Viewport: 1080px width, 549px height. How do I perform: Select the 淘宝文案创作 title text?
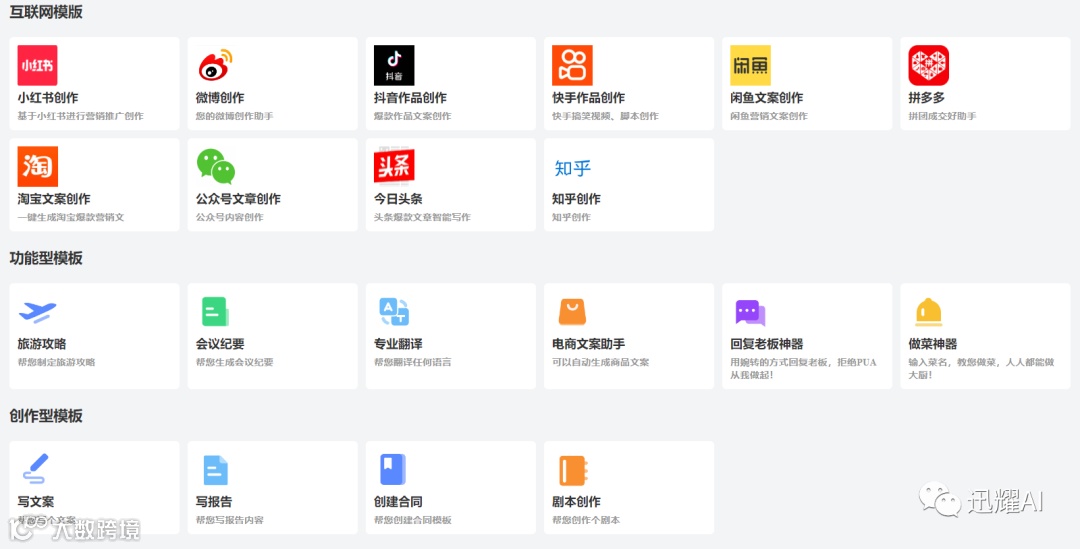click(54, 199)
